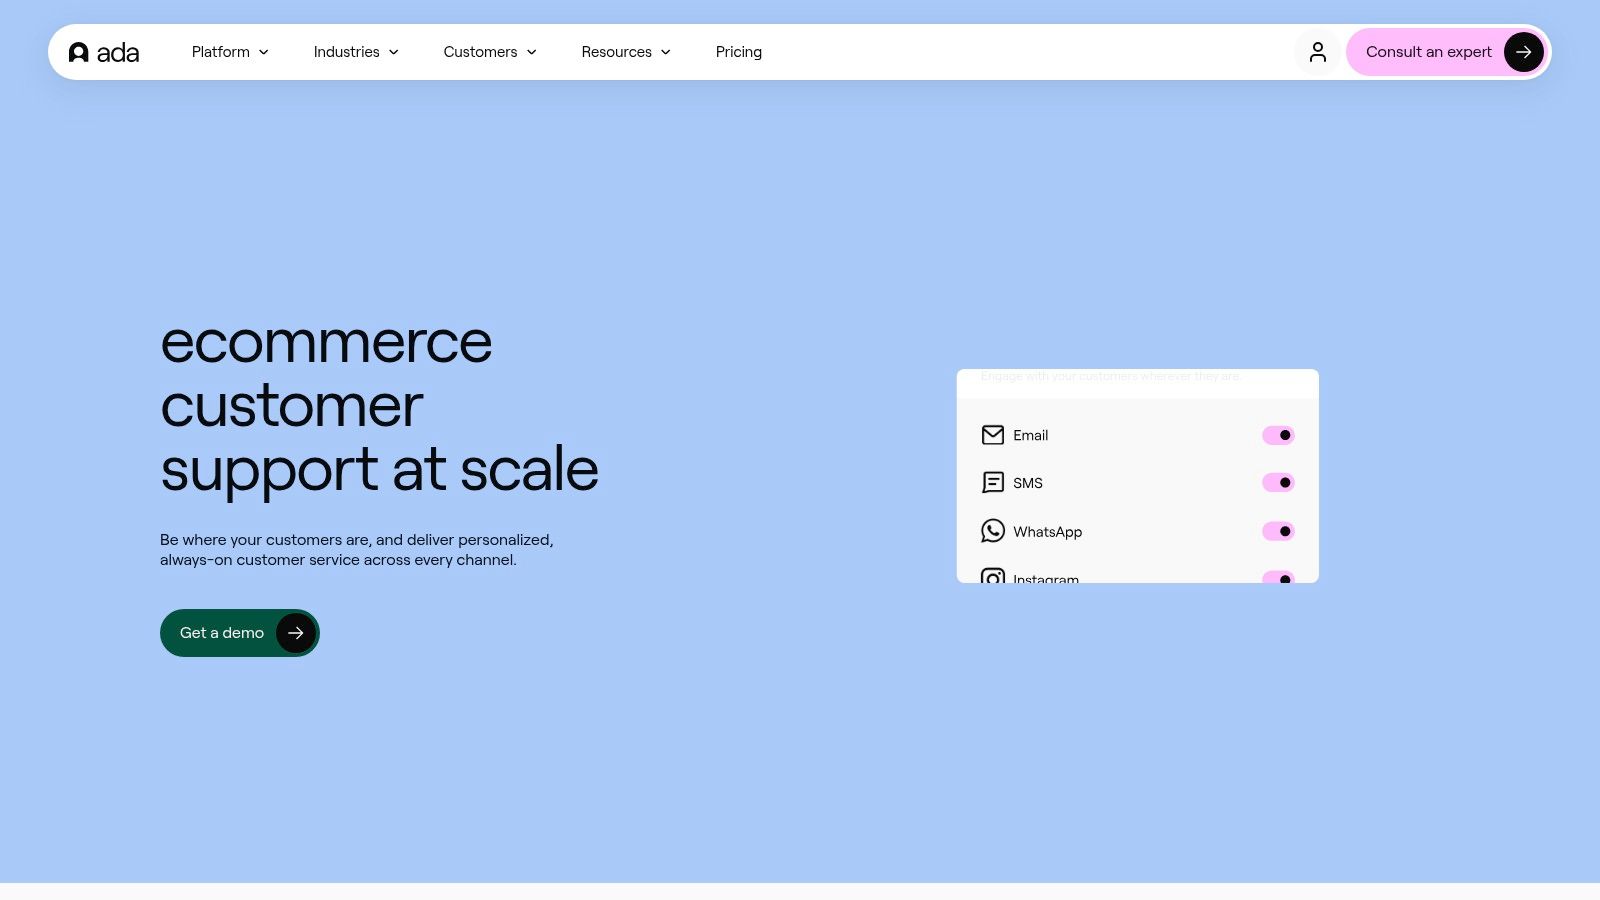
Task: Click the SMS message icon
Action: 992,483
